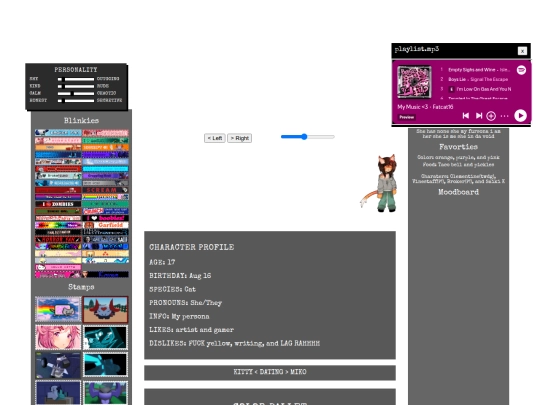
Task: Click the favorite Color line
Action: click(458, 157)
